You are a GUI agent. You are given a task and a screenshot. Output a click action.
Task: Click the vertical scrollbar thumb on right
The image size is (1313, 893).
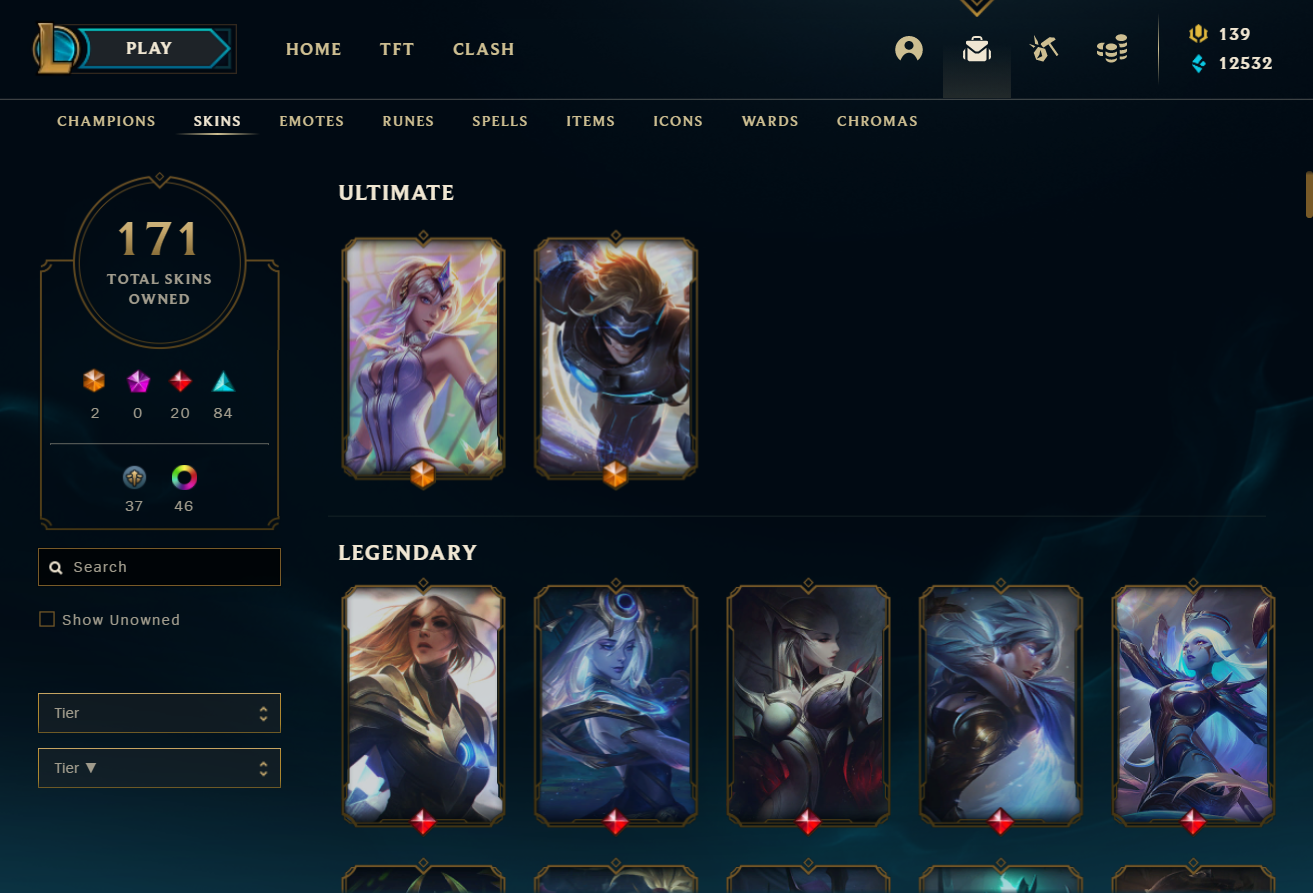1309,194
